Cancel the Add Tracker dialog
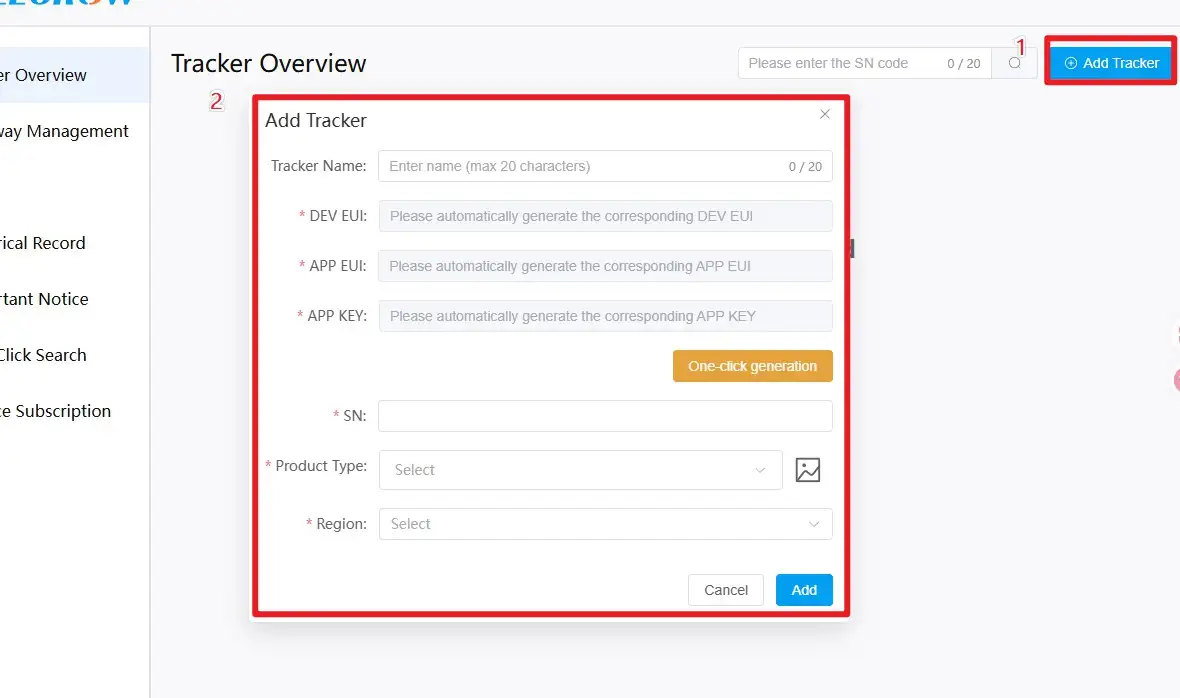The height and width of the screenshot is (698, 1180). click(726, 590)
